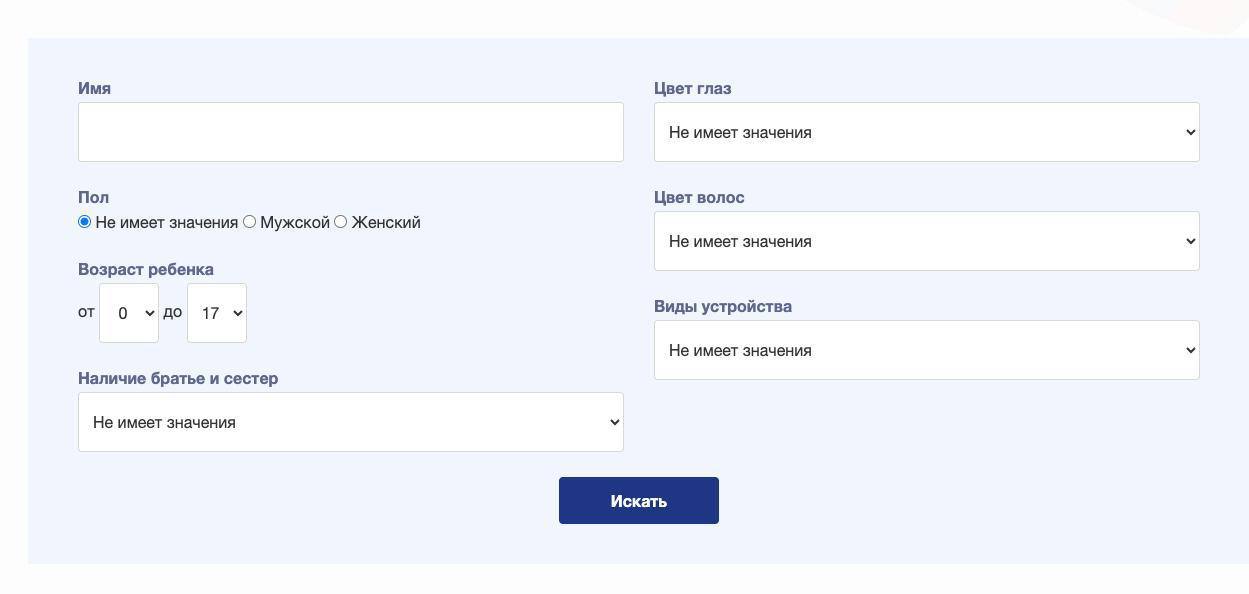Open the maximum age dropdown showing 17
The image size is (1249, 594).
coord(217,313)
